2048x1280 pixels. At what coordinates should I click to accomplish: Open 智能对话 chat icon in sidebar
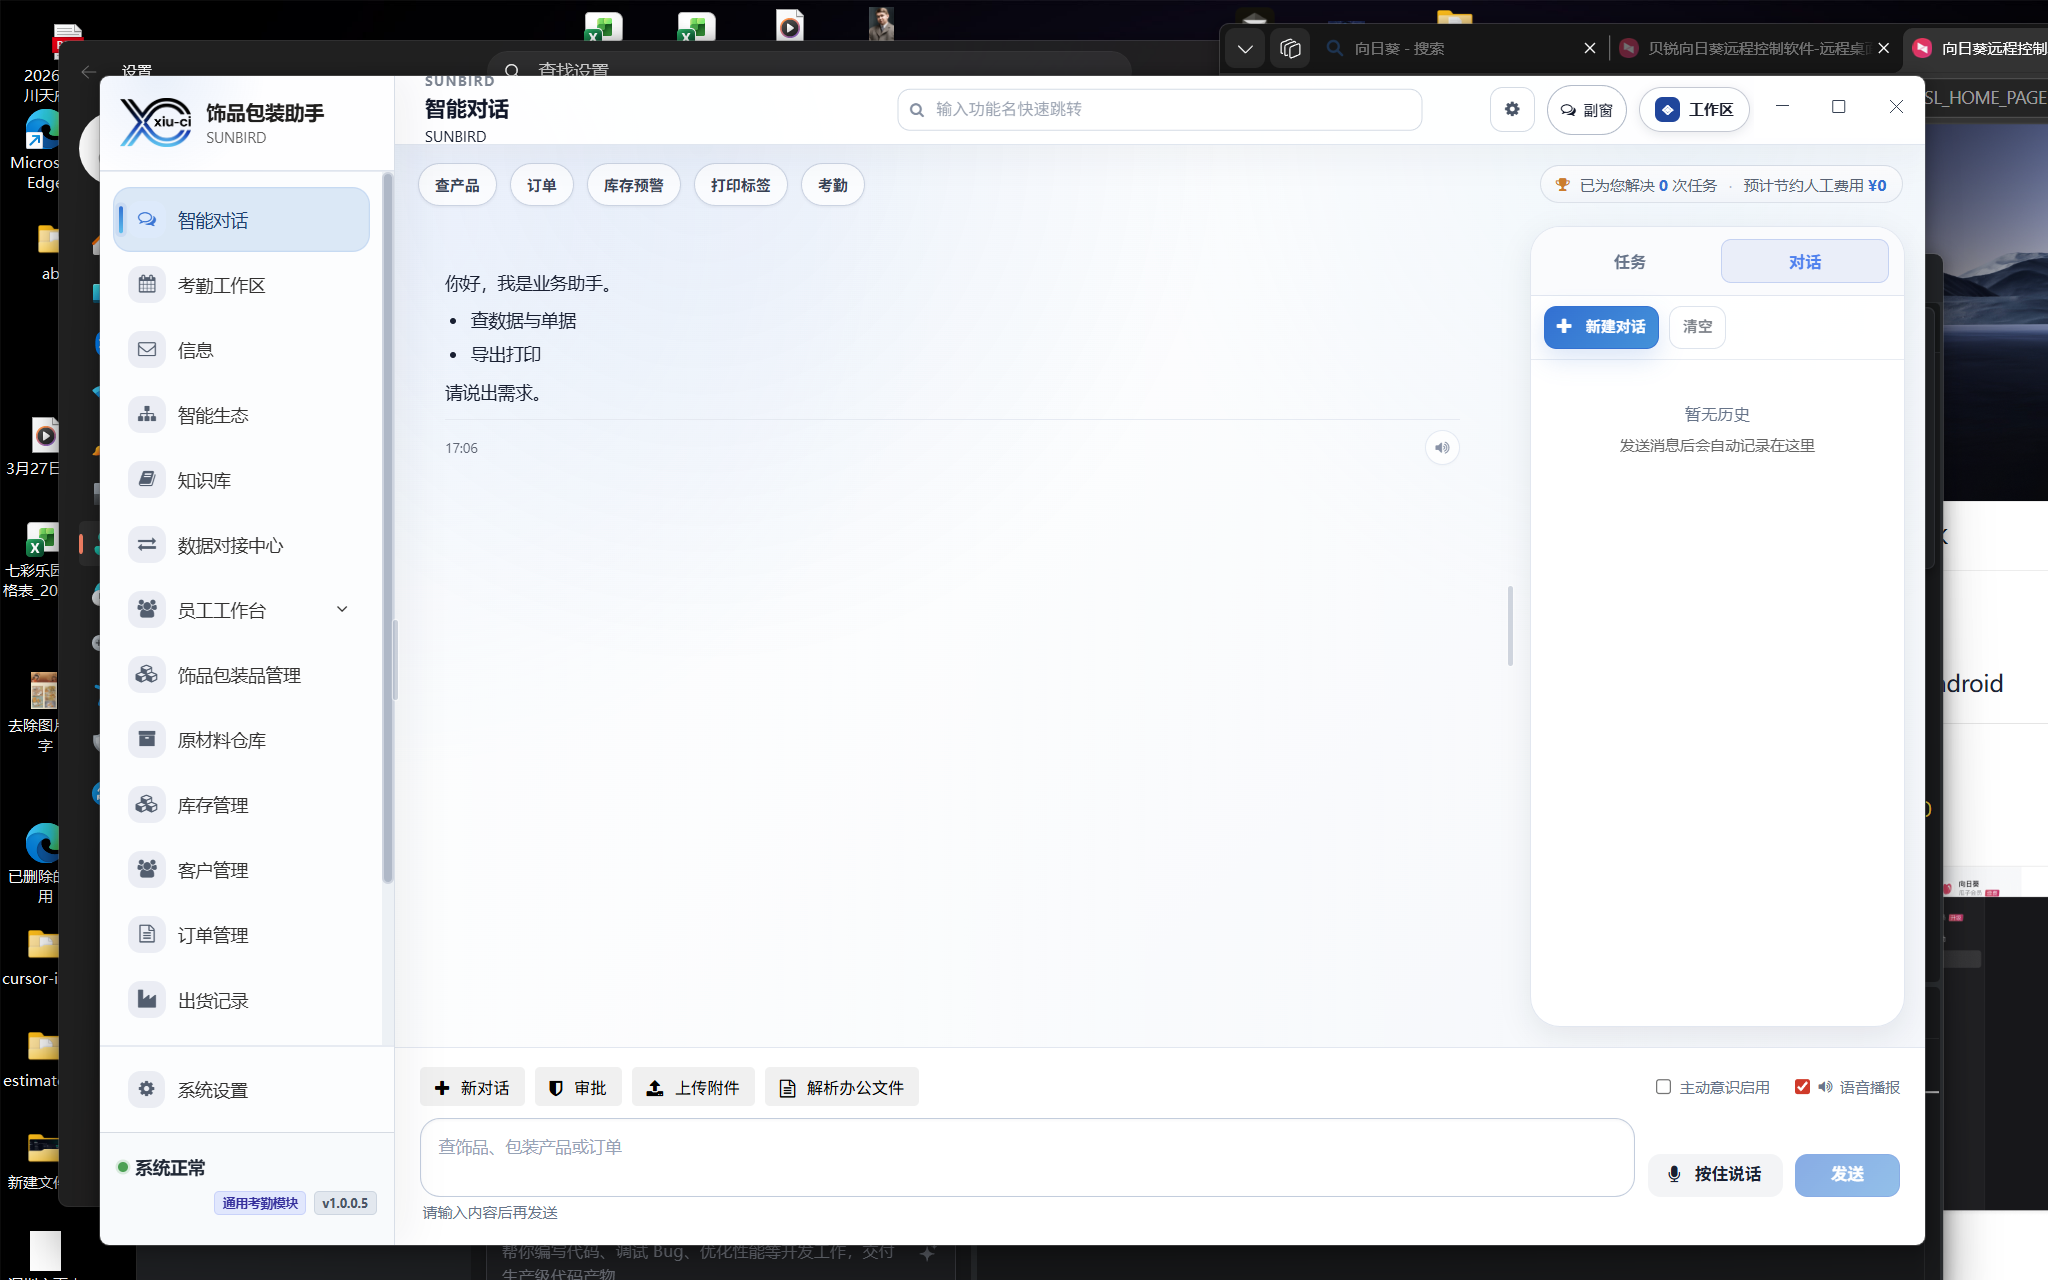147,219
